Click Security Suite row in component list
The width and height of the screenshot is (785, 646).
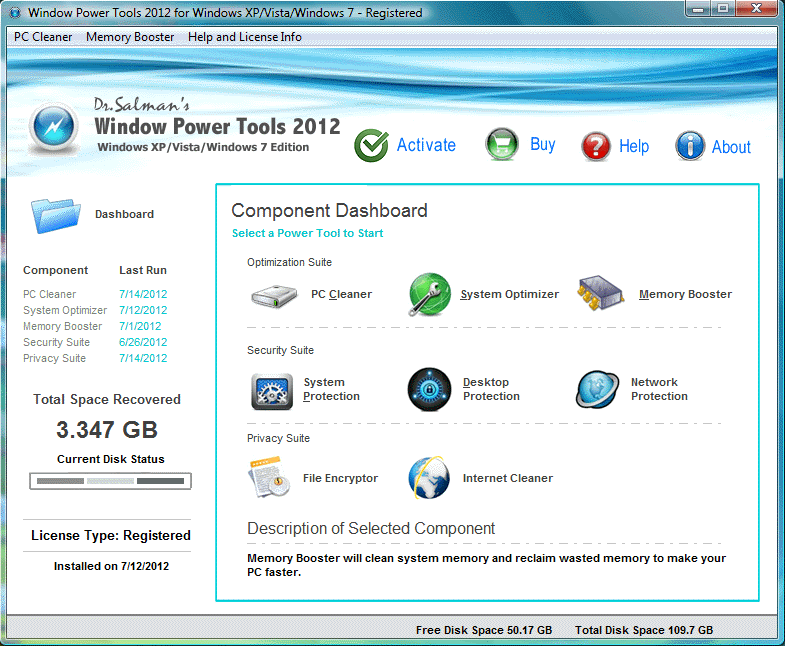(95, 343)
